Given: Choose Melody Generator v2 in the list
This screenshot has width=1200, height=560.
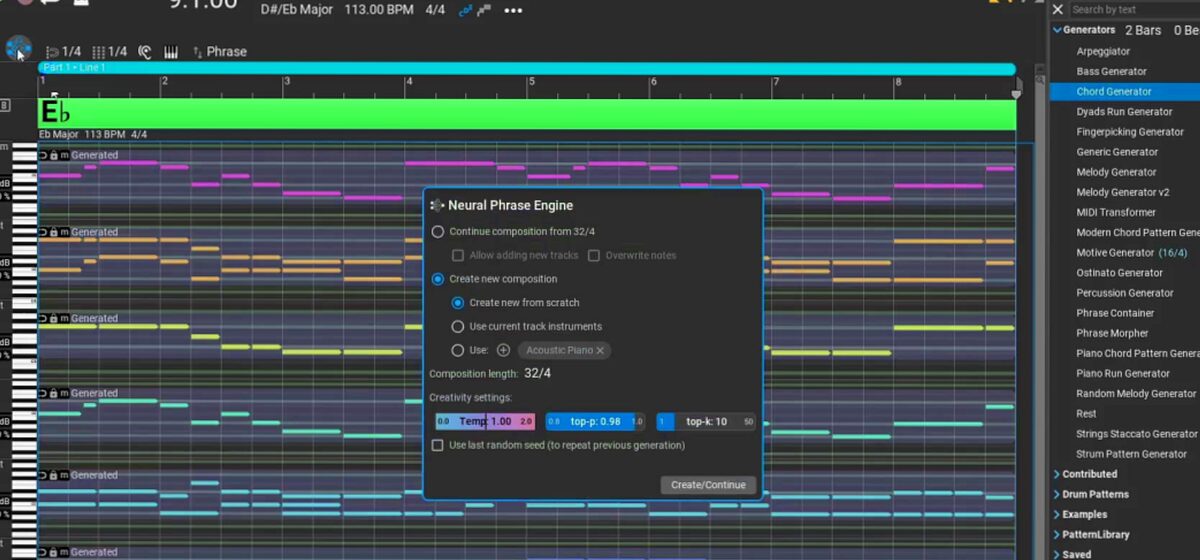Looking at the screenshot, I should 1122,192.
